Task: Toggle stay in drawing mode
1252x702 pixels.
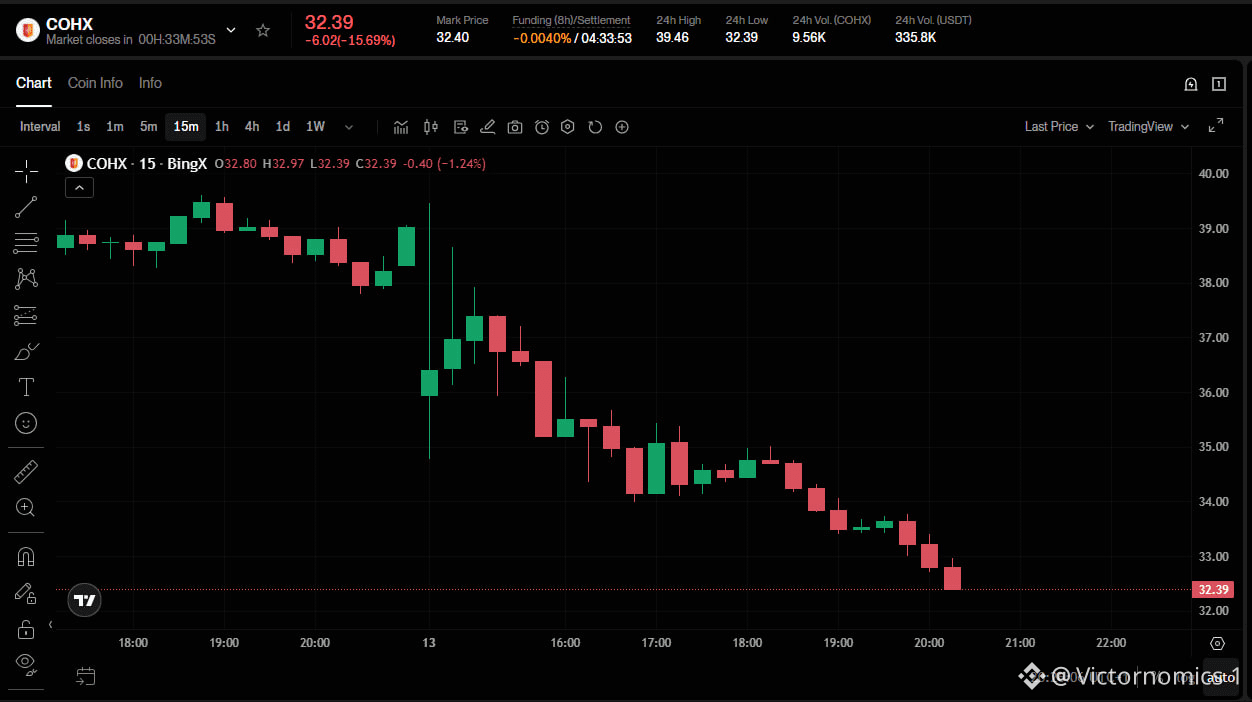Action: click(x=27, y=593)
